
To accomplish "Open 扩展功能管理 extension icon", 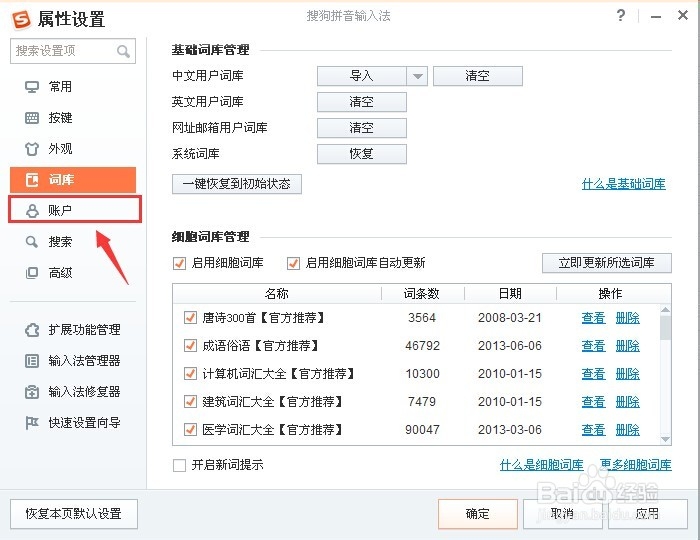I will [32, 330].
